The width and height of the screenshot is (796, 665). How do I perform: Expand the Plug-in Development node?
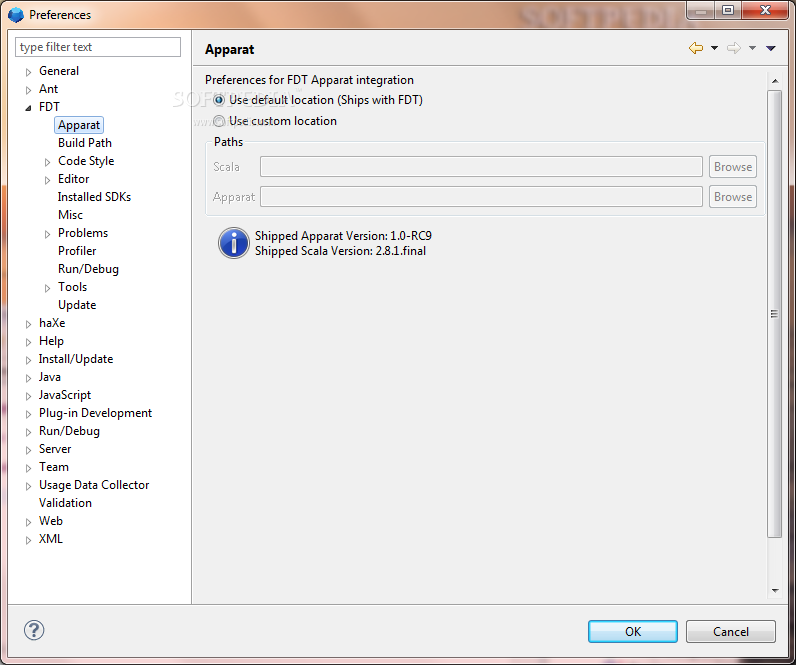[28, 414]
